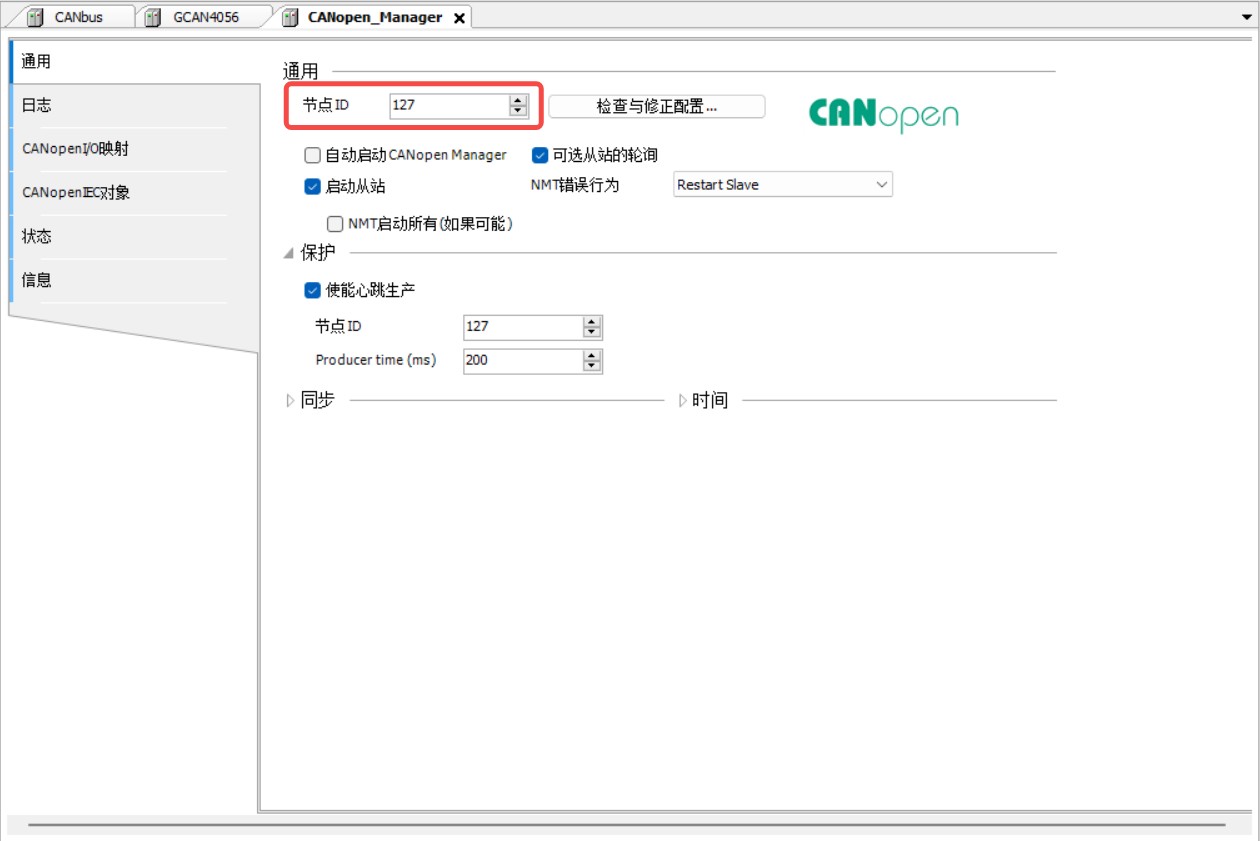Expand the 同步 section
1260x841 pixels.
290,400
